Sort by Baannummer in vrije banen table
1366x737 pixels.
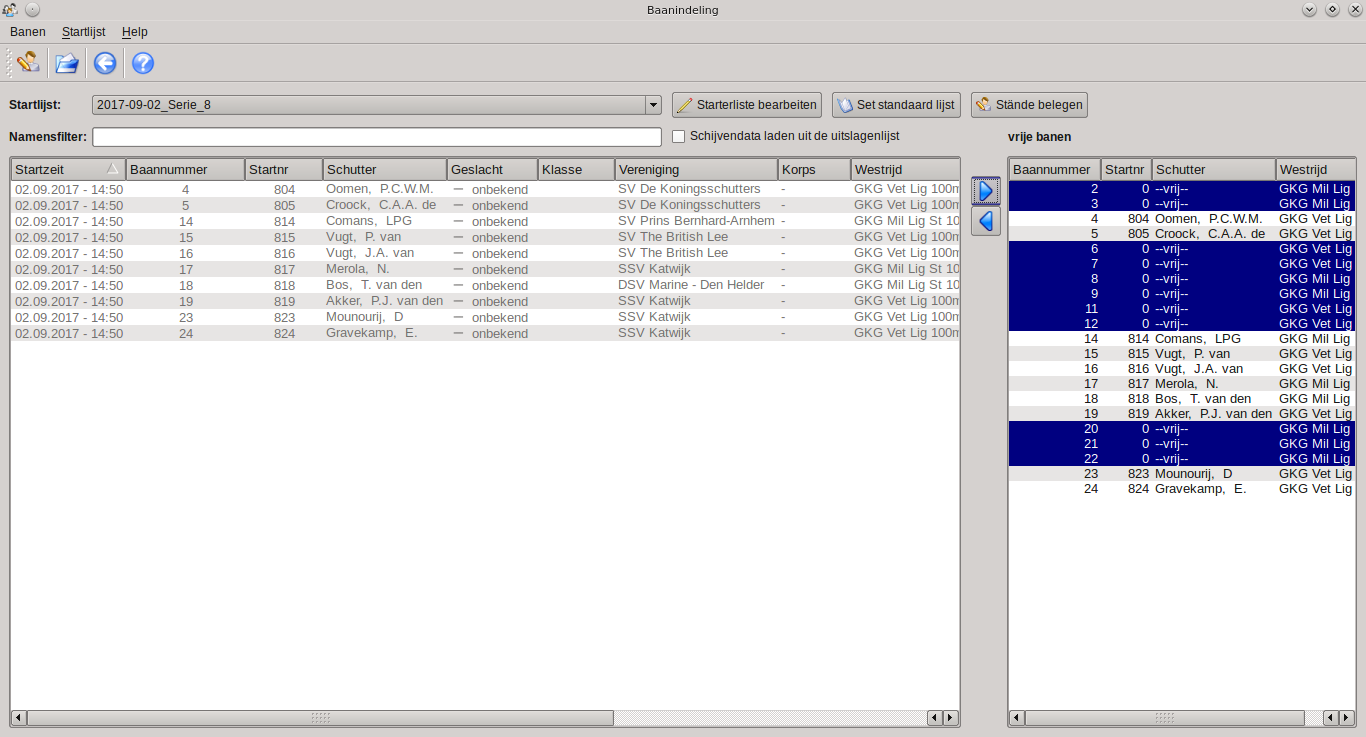pyautogui.click(x=1054, y=170)
